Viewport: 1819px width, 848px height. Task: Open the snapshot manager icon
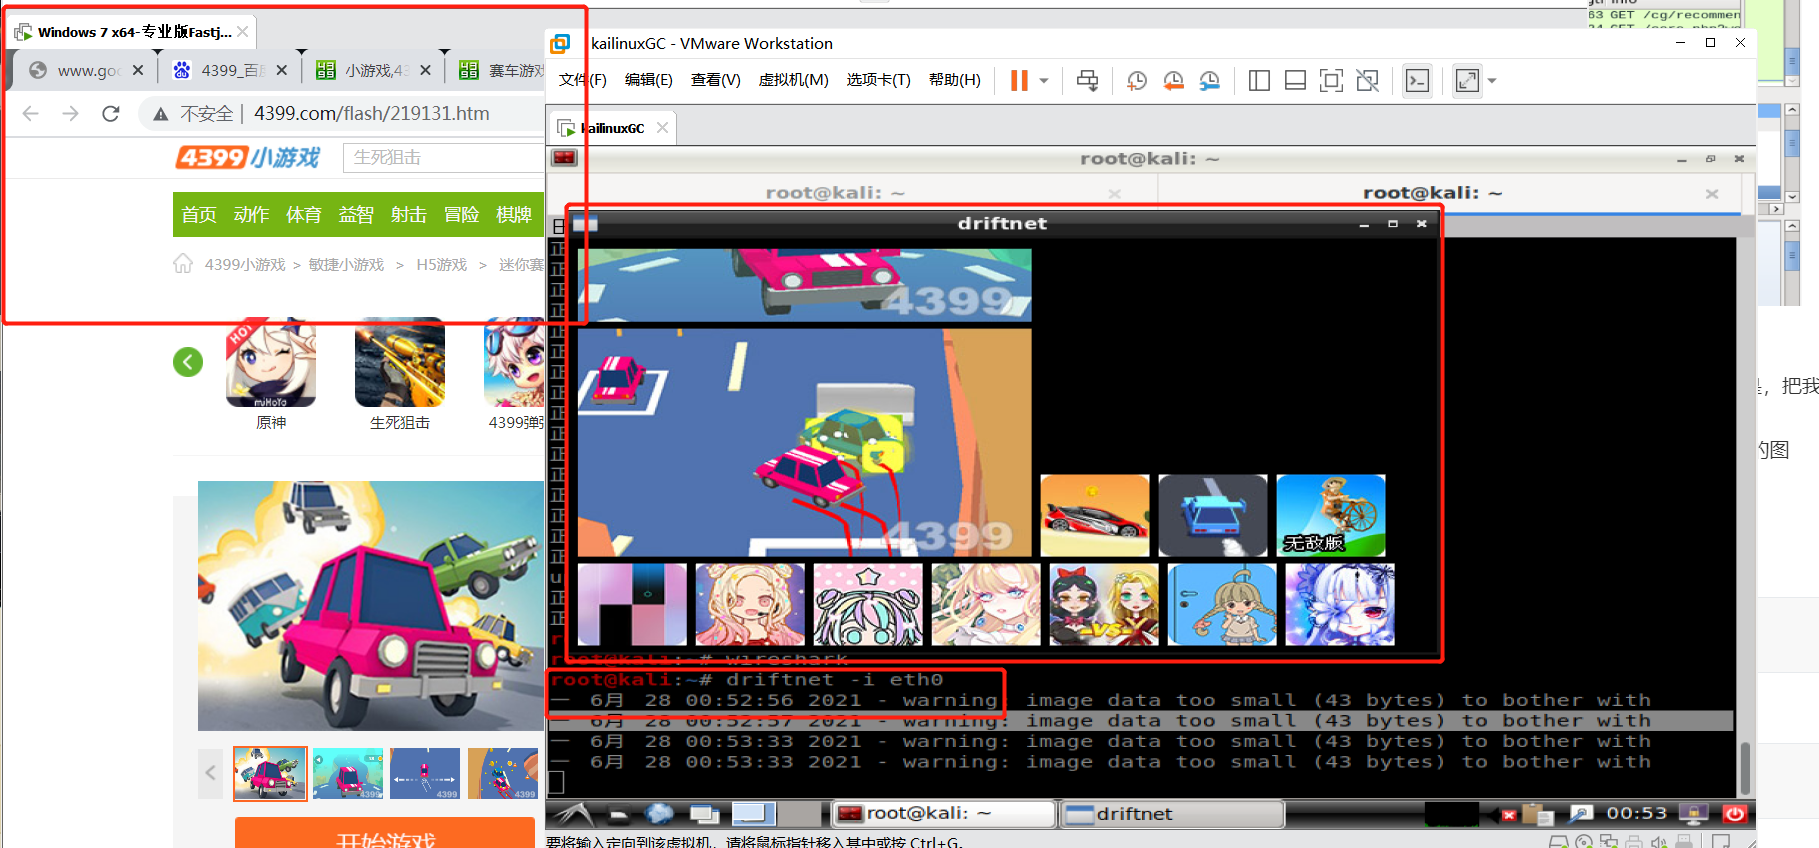click(x=1210, y=81)
